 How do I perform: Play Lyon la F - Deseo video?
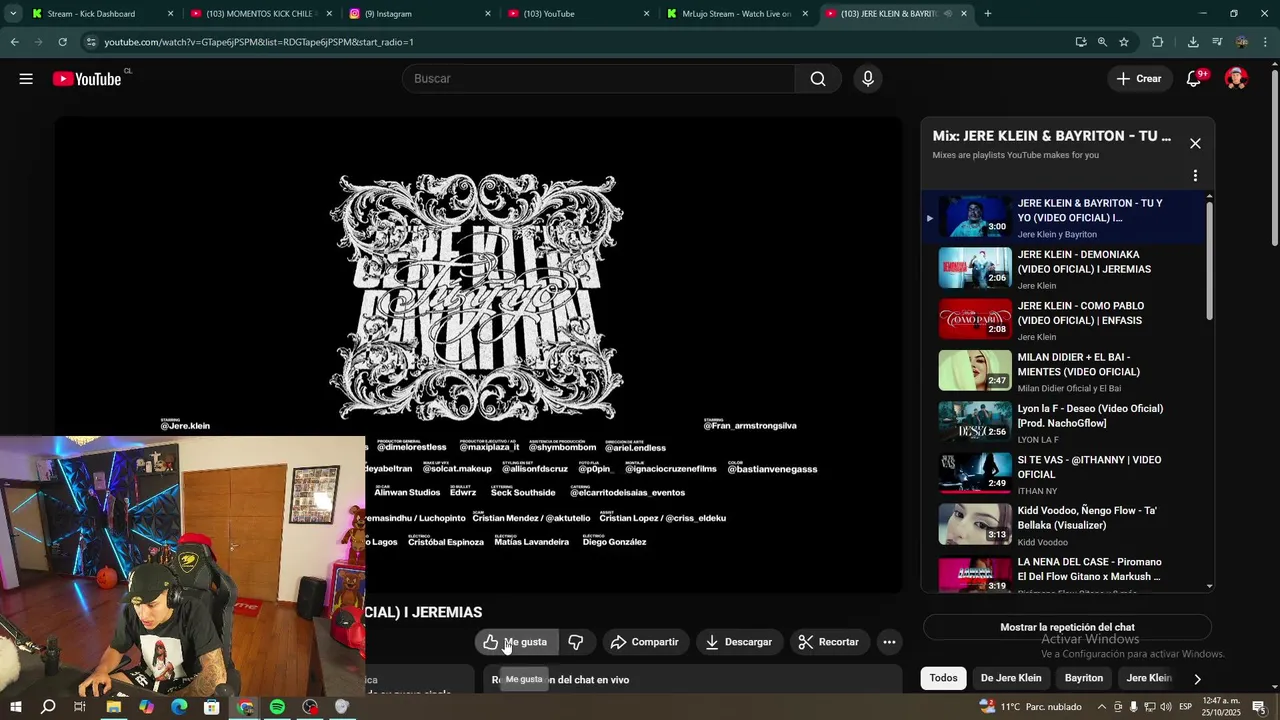pyautogui.click(x=1063, y=423)
